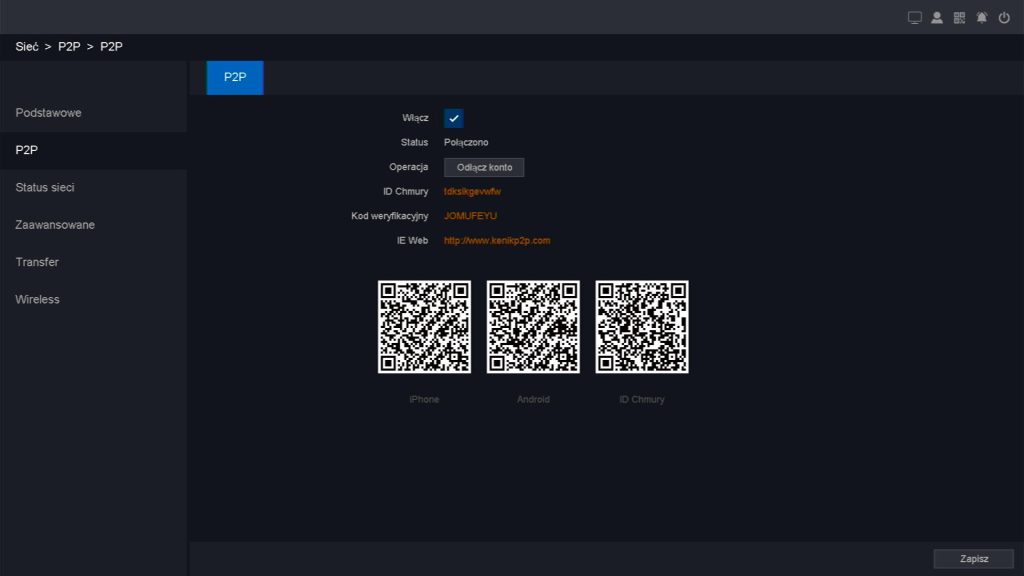1024x576 pixels.
Task: Click the Odłącz konto button
Action: (x=484, y=168)
